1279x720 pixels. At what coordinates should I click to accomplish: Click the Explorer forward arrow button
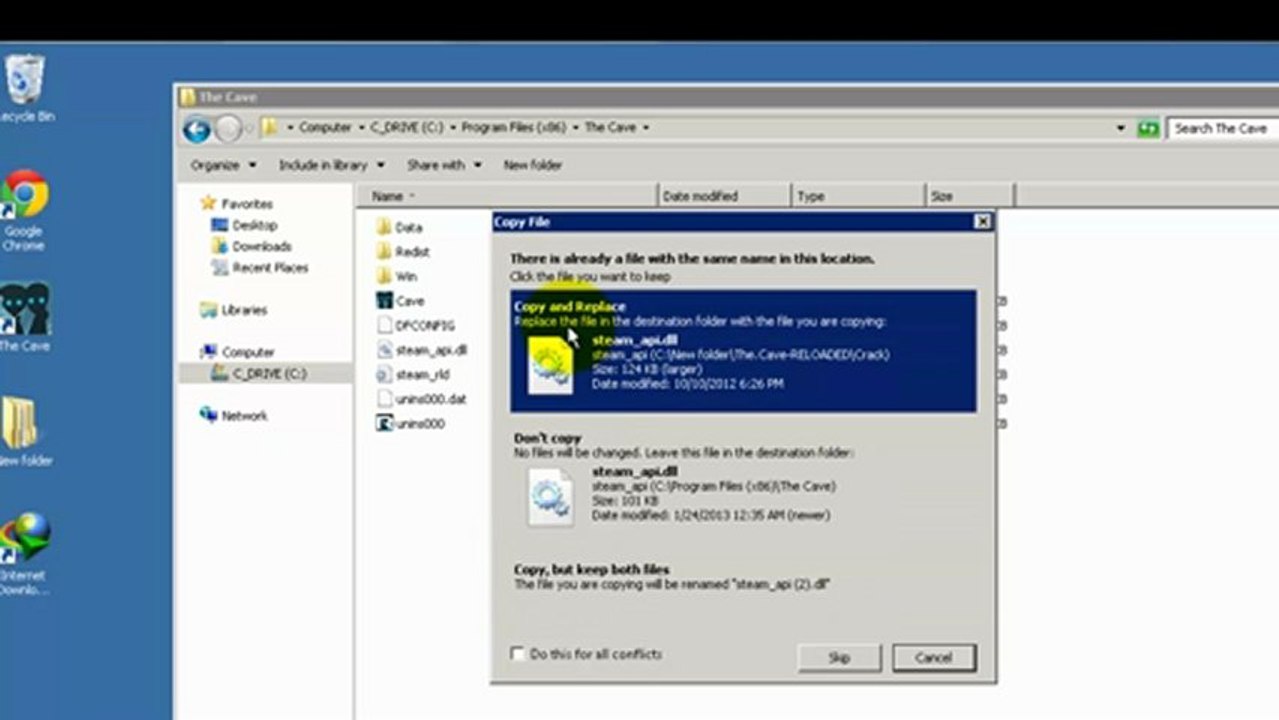(228, 128)
